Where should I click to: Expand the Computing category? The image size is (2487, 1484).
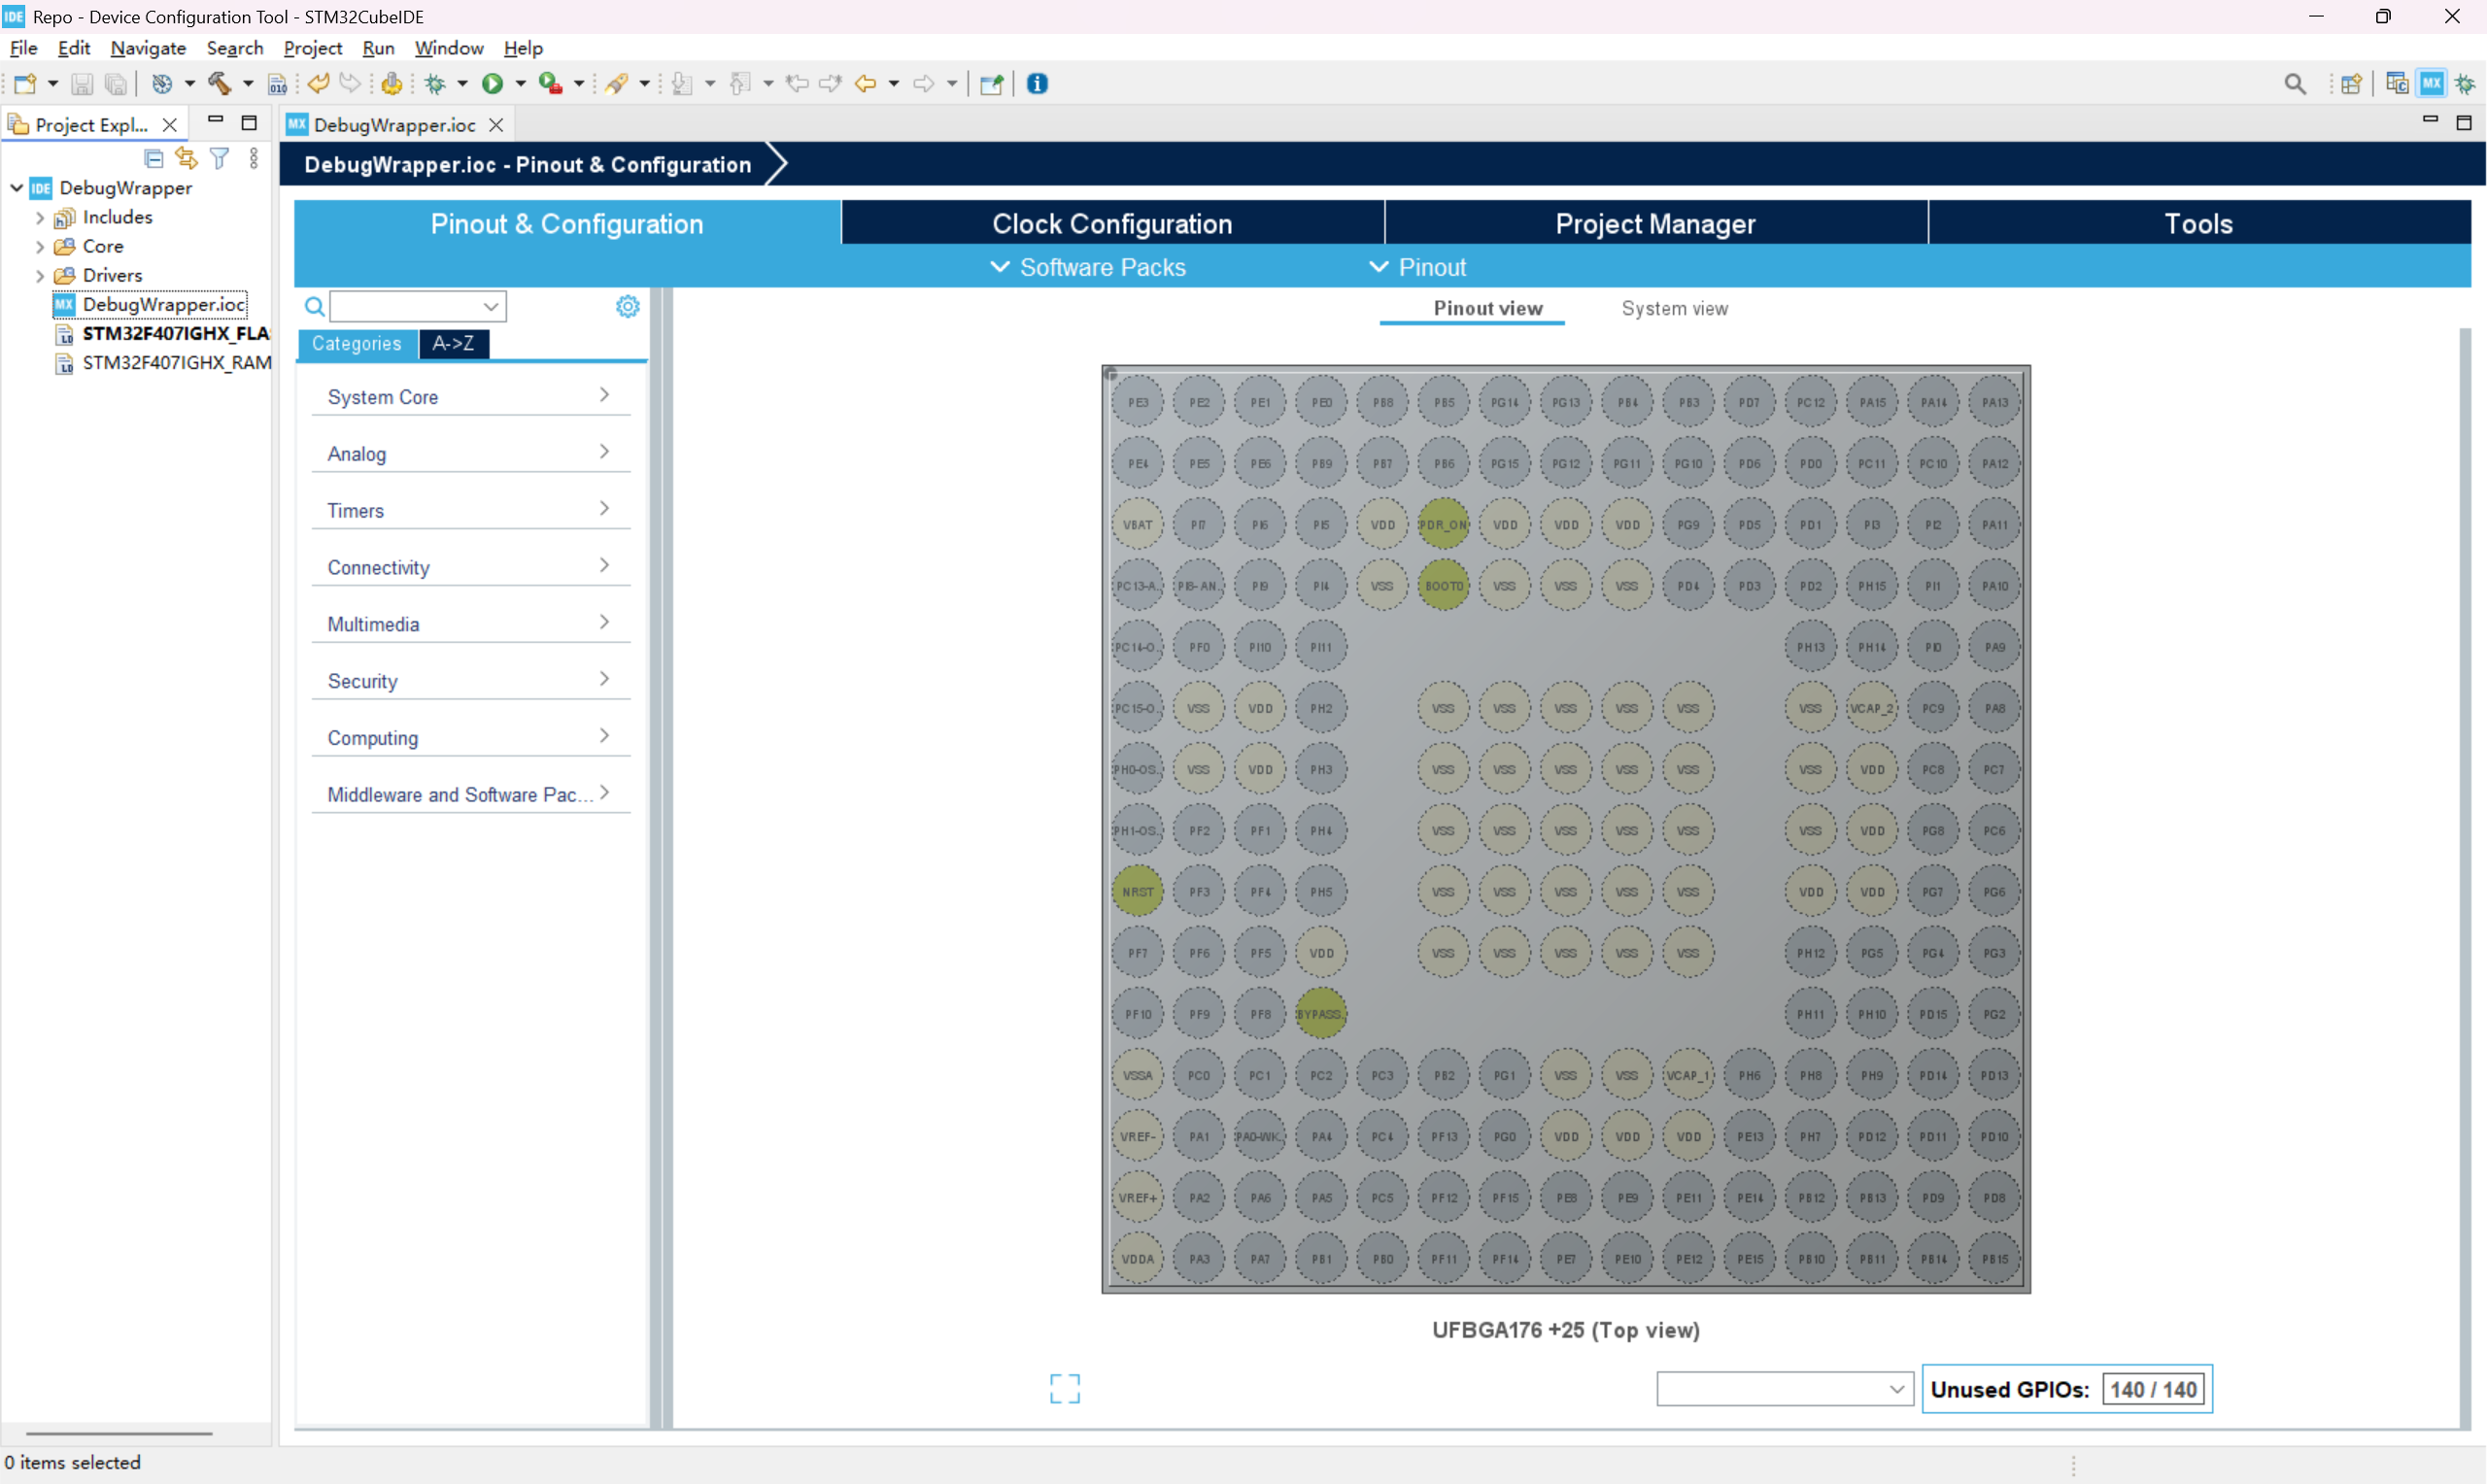(x=470, y=739)
